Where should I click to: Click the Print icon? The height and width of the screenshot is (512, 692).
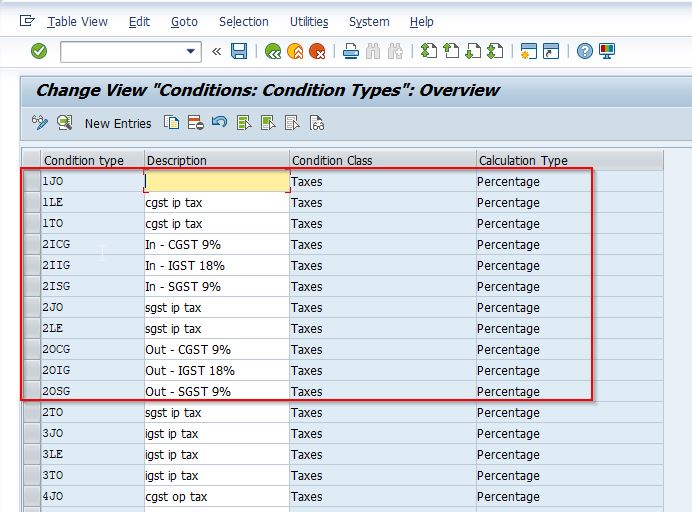coord(351,51)
